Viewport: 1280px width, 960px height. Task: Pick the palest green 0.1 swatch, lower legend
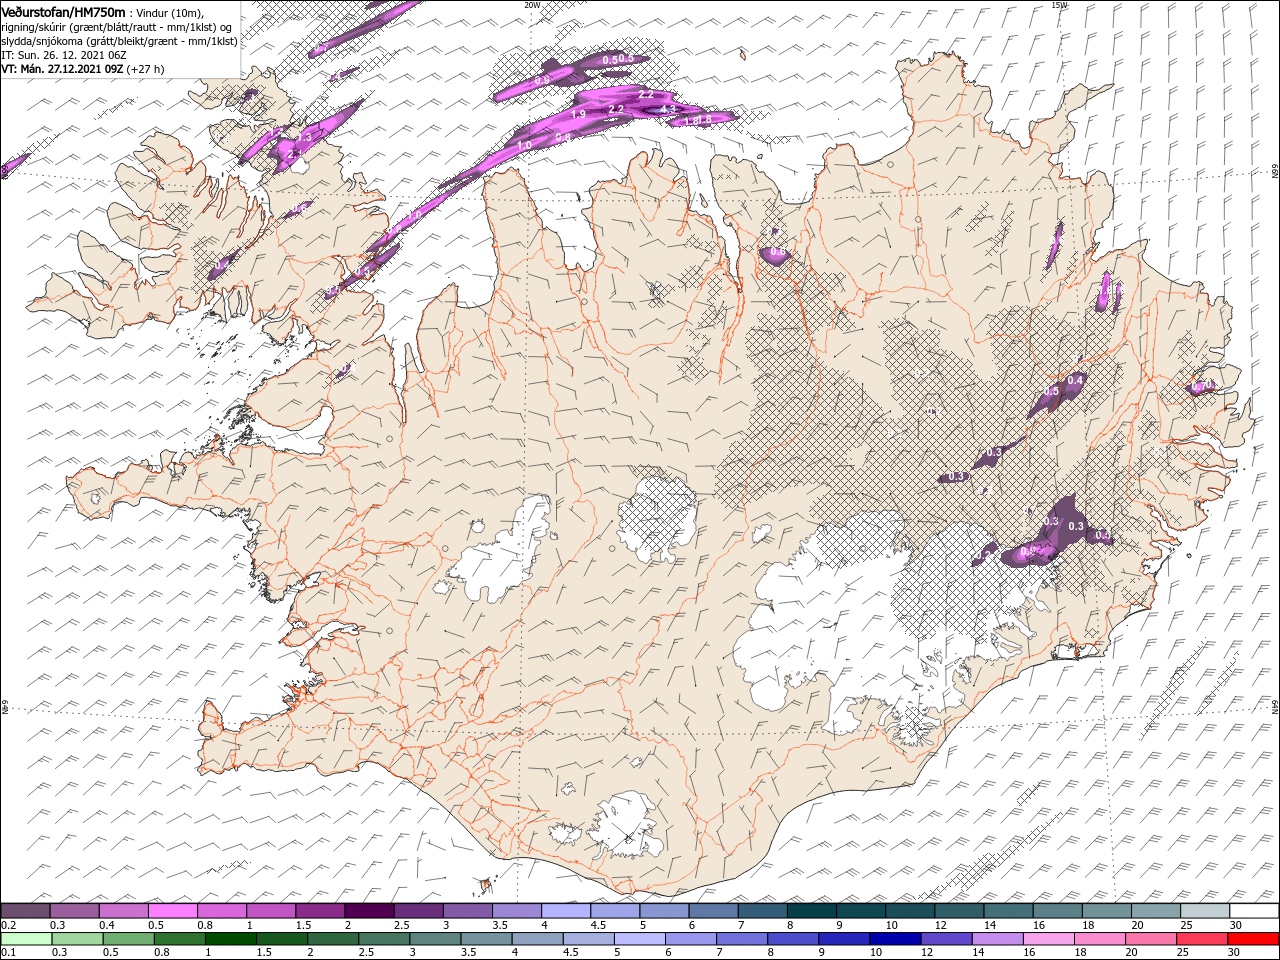(x=26, y=939)
